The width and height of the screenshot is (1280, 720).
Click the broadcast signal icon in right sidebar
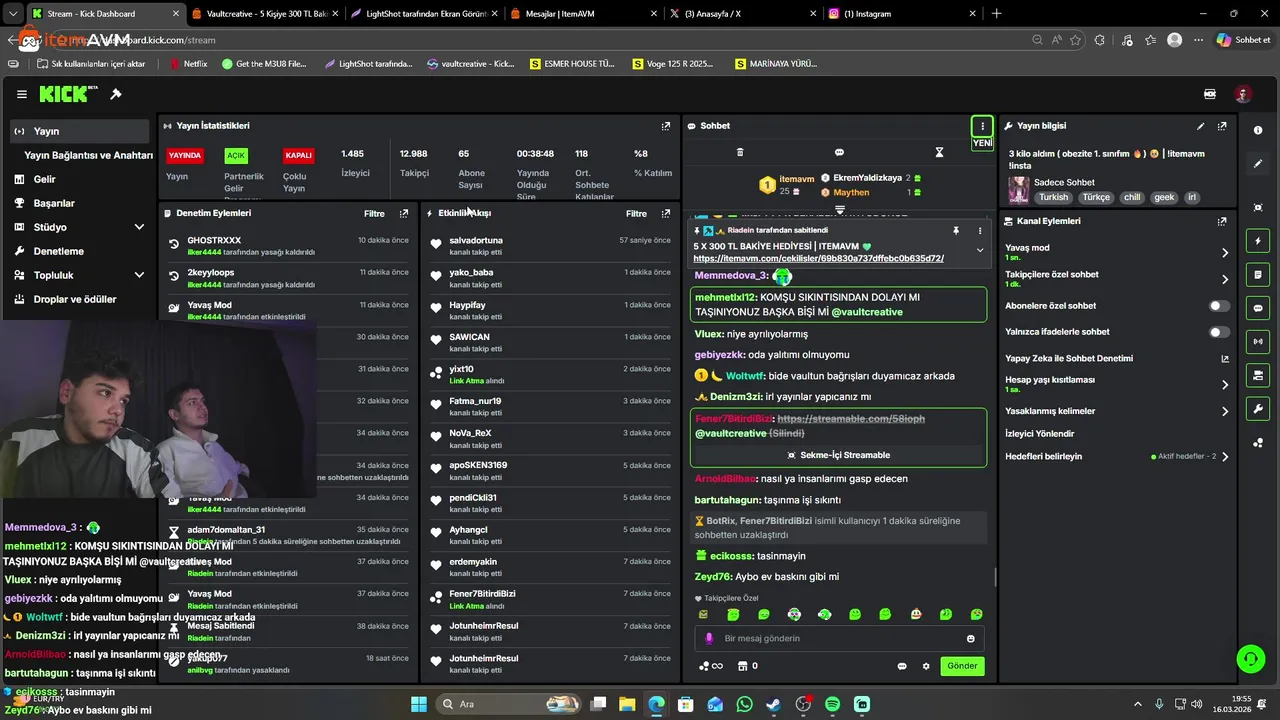click(1258, 342)
